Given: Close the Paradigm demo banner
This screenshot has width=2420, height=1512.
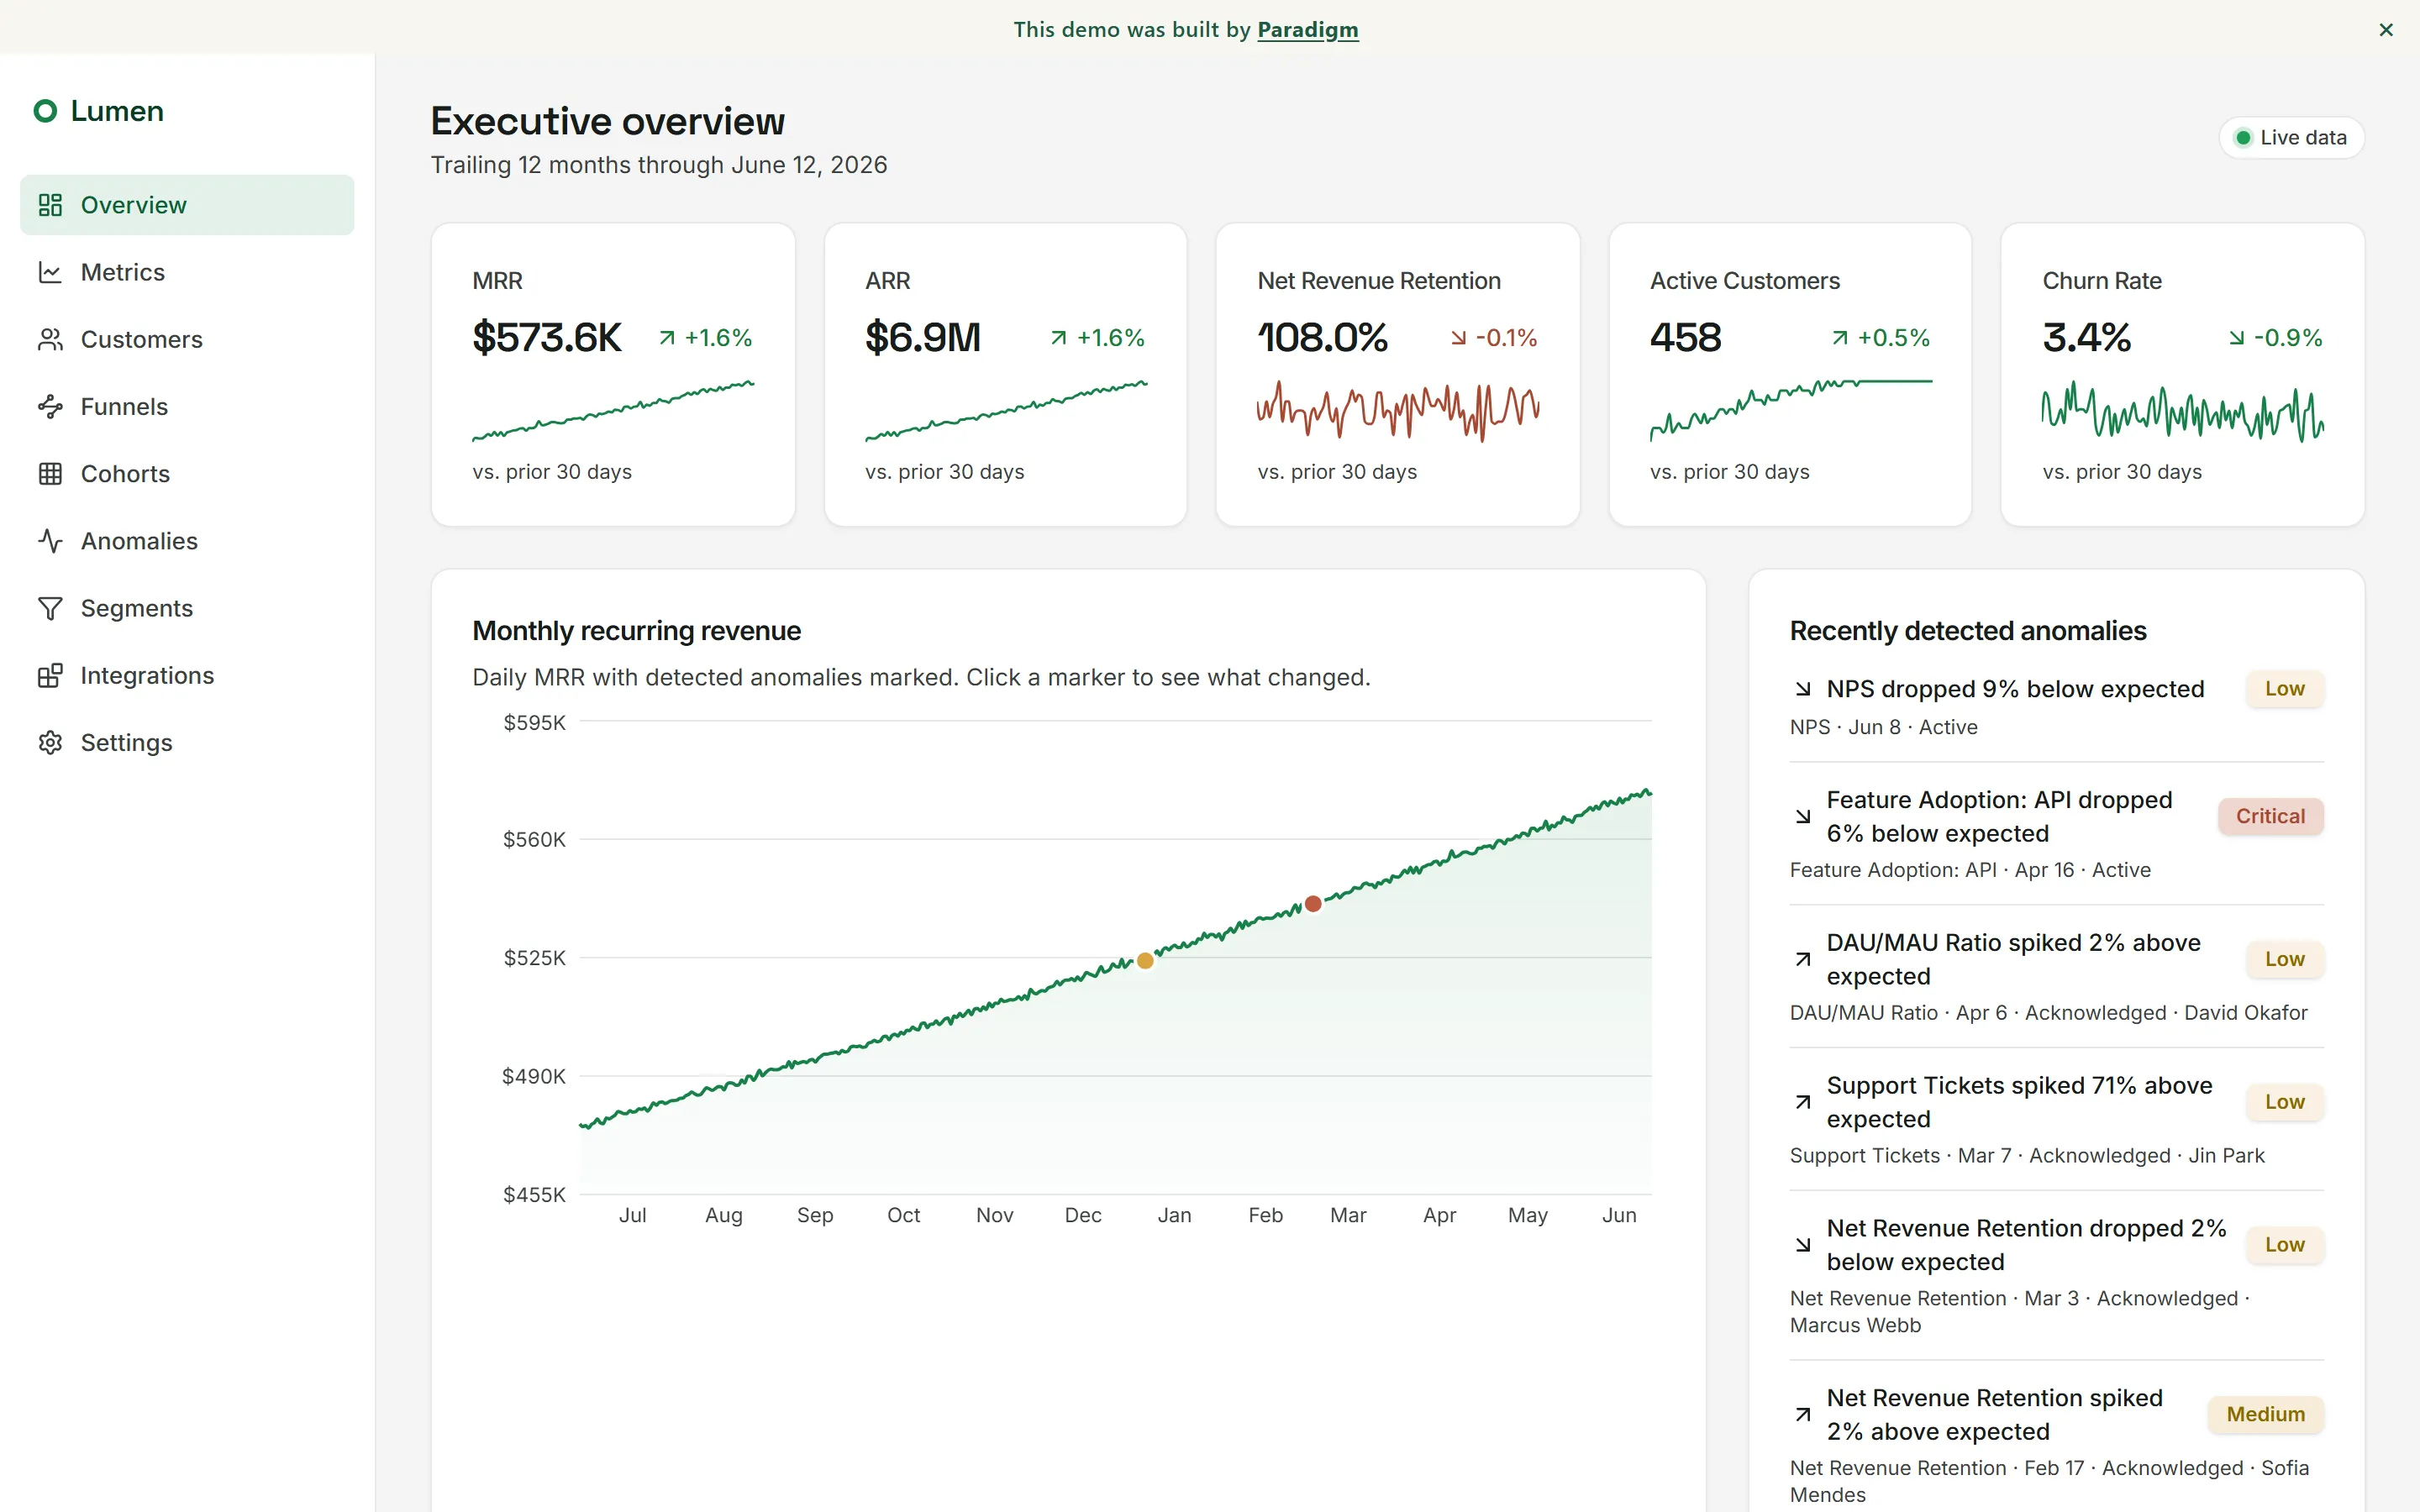Looking at the screenshot, I should click(2386, 30).
